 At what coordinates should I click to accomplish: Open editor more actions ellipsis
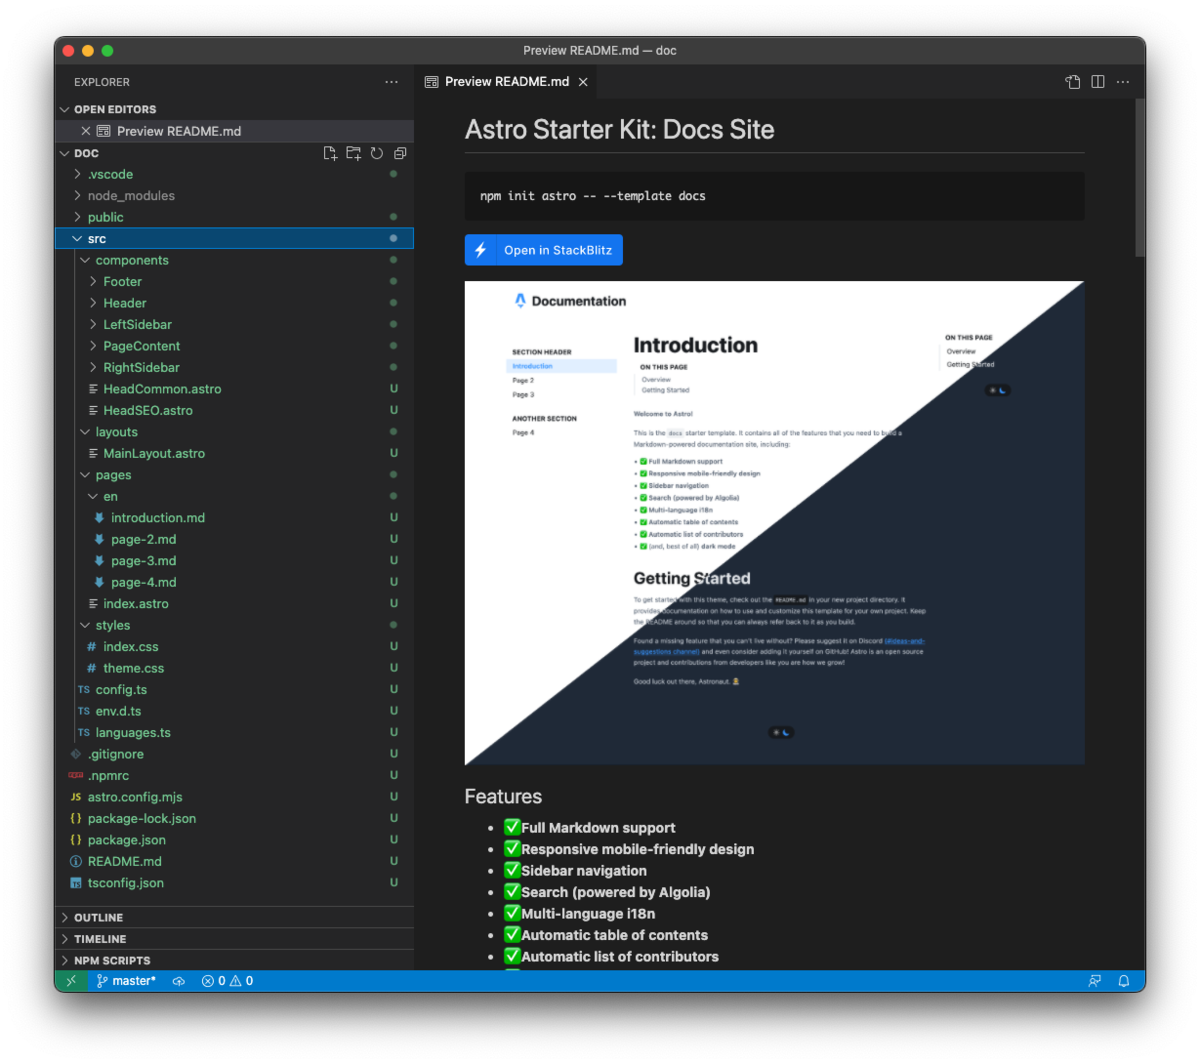point(1123,82)
